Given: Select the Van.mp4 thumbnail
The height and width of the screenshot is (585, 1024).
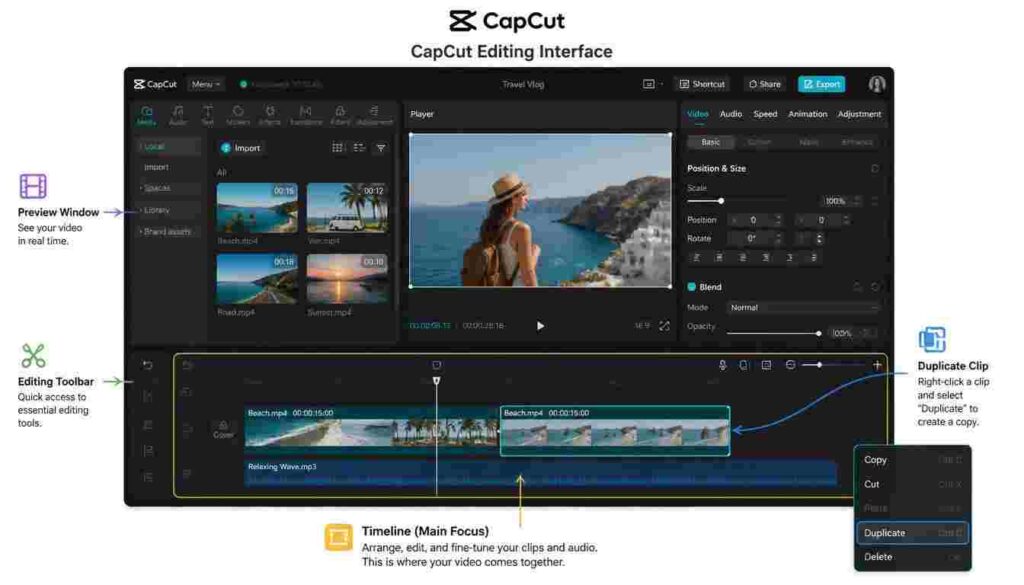Looking at the screenshot, I should 347,208.
